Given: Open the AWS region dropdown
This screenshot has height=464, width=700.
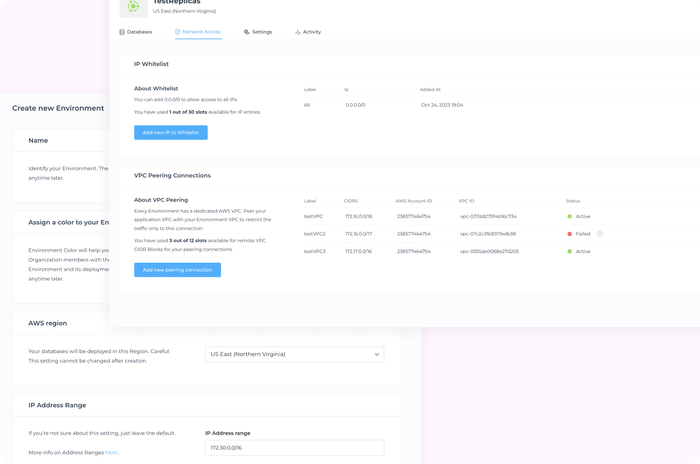Looking at the screenshot, I should coord(295,354).
